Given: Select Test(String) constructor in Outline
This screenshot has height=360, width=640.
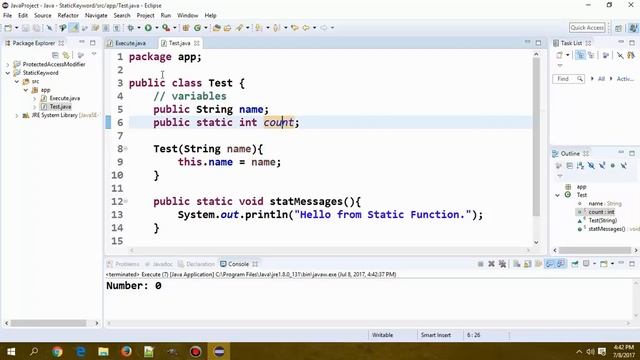Looking at the screenshot, I should click(x=602, y=220).
